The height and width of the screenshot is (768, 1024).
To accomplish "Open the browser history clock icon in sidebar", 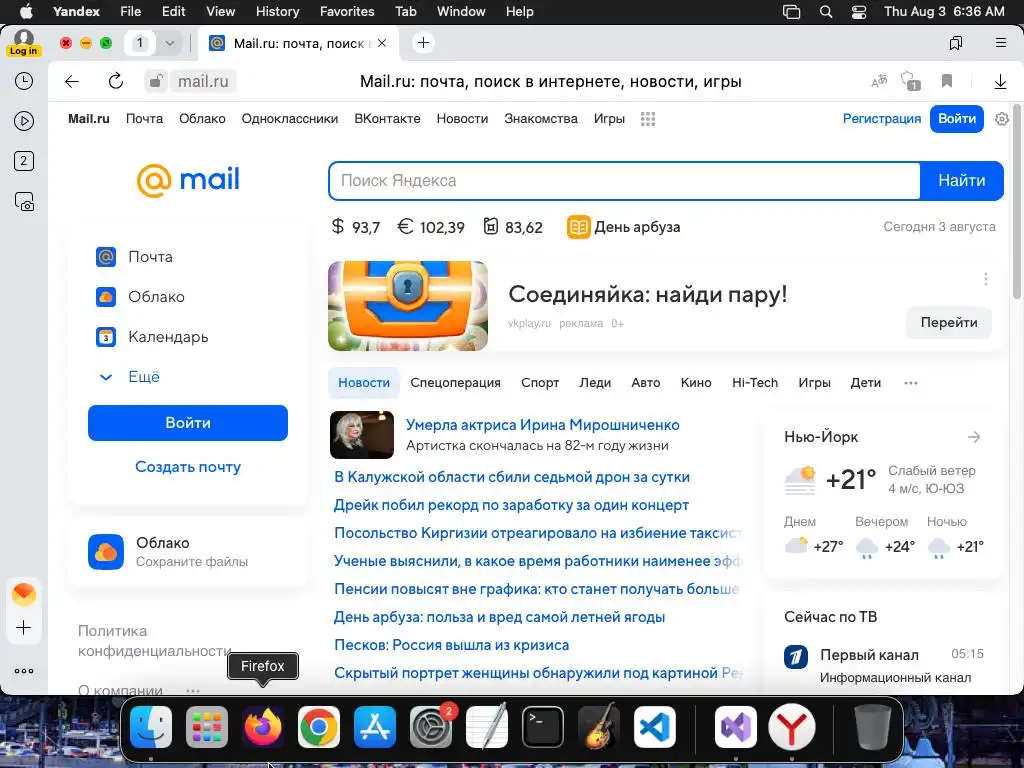I will 24,81.
